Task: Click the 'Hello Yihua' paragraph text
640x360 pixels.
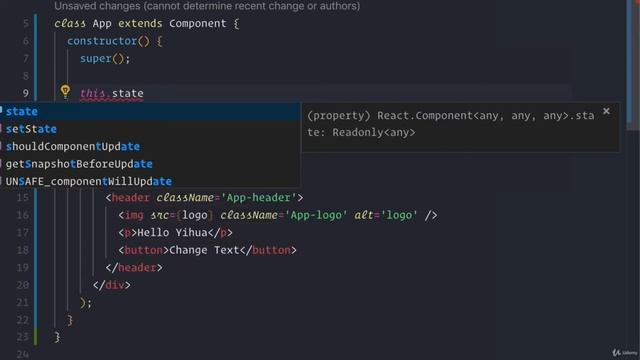Action: click(172, 233)
